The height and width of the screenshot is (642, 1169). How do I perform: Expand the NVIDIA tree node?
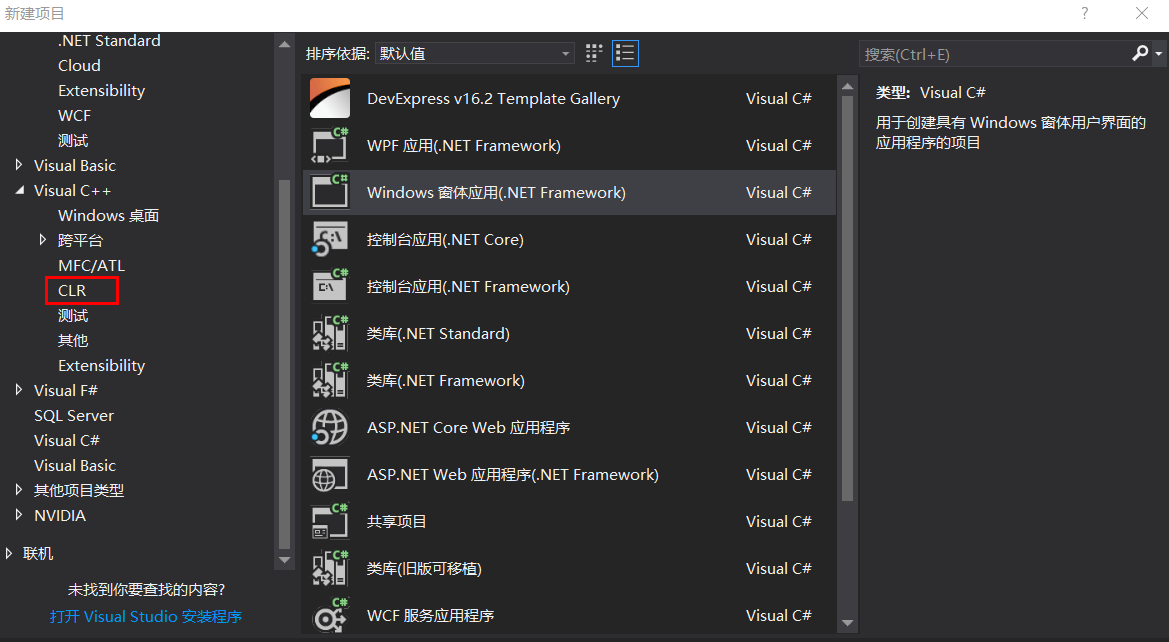(19, 515)
